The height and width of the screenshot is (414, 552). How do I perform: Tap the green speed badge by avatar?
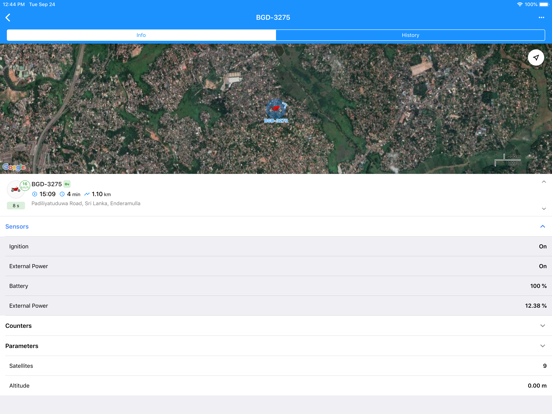25,185
